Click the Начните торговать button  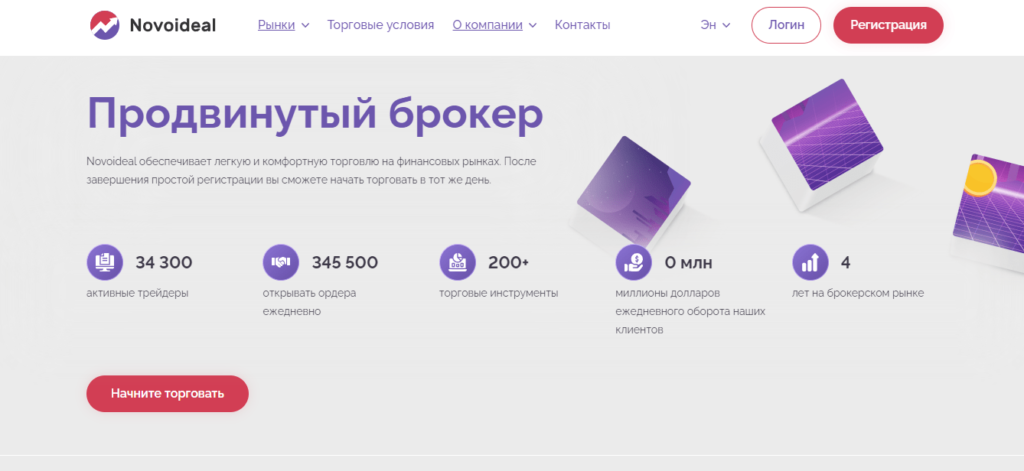[x=167, y=393]
